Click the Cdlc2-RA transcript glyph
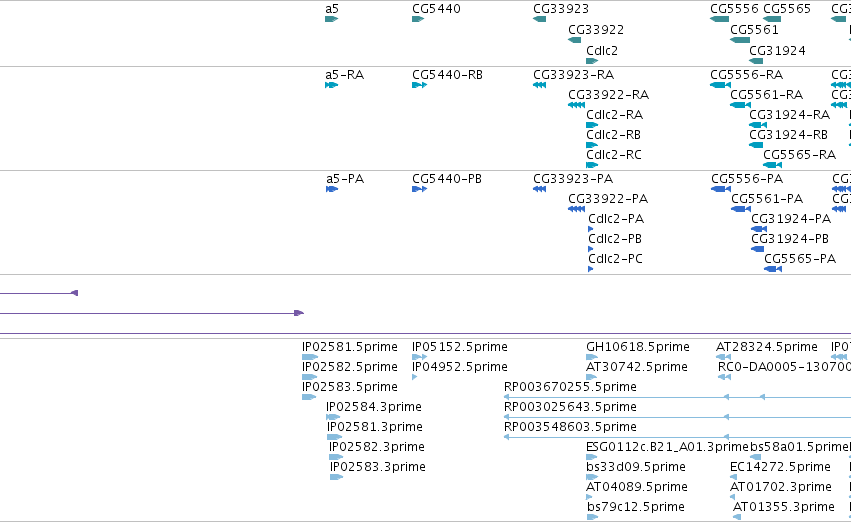The height and width of the screenshot is (522, 851). (x=592, y=125)
